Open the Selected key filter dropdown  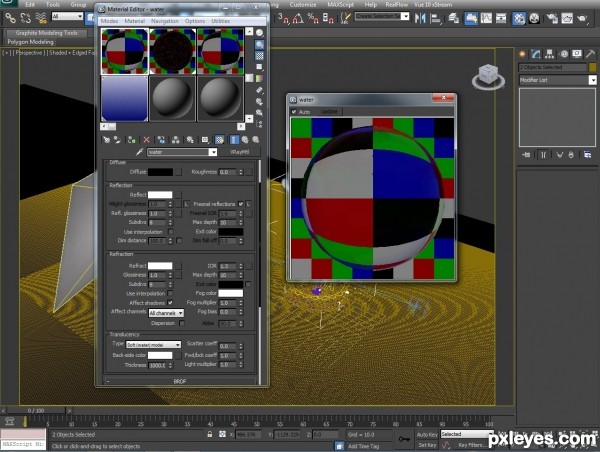point(467,434)
